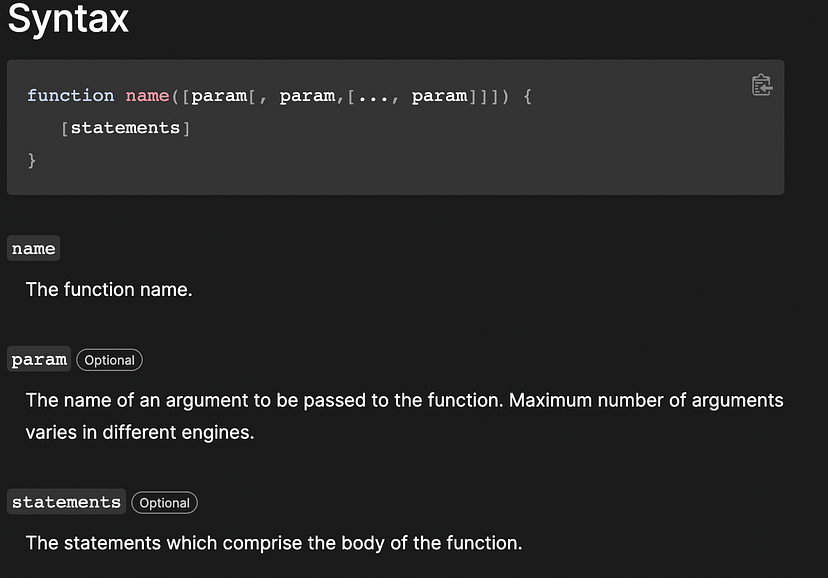Click the copy-to-clipboard icon on the code block
Image resolution: width=828 pixels, height=578 pixels.
(x=761, y=85)
